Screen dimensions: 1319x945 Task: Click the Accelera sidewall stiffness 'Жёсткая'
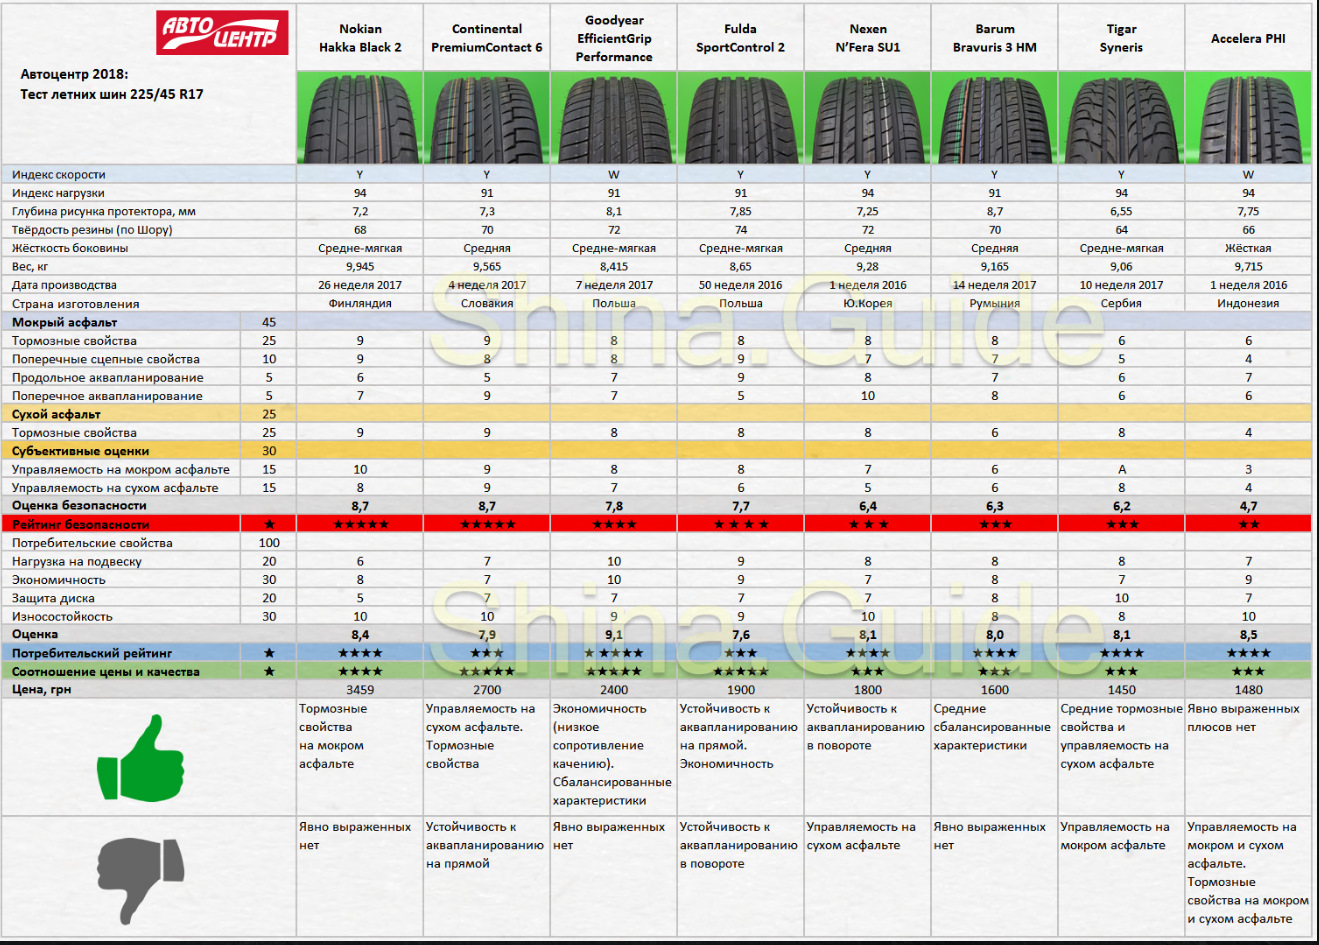pos(1248,248)
